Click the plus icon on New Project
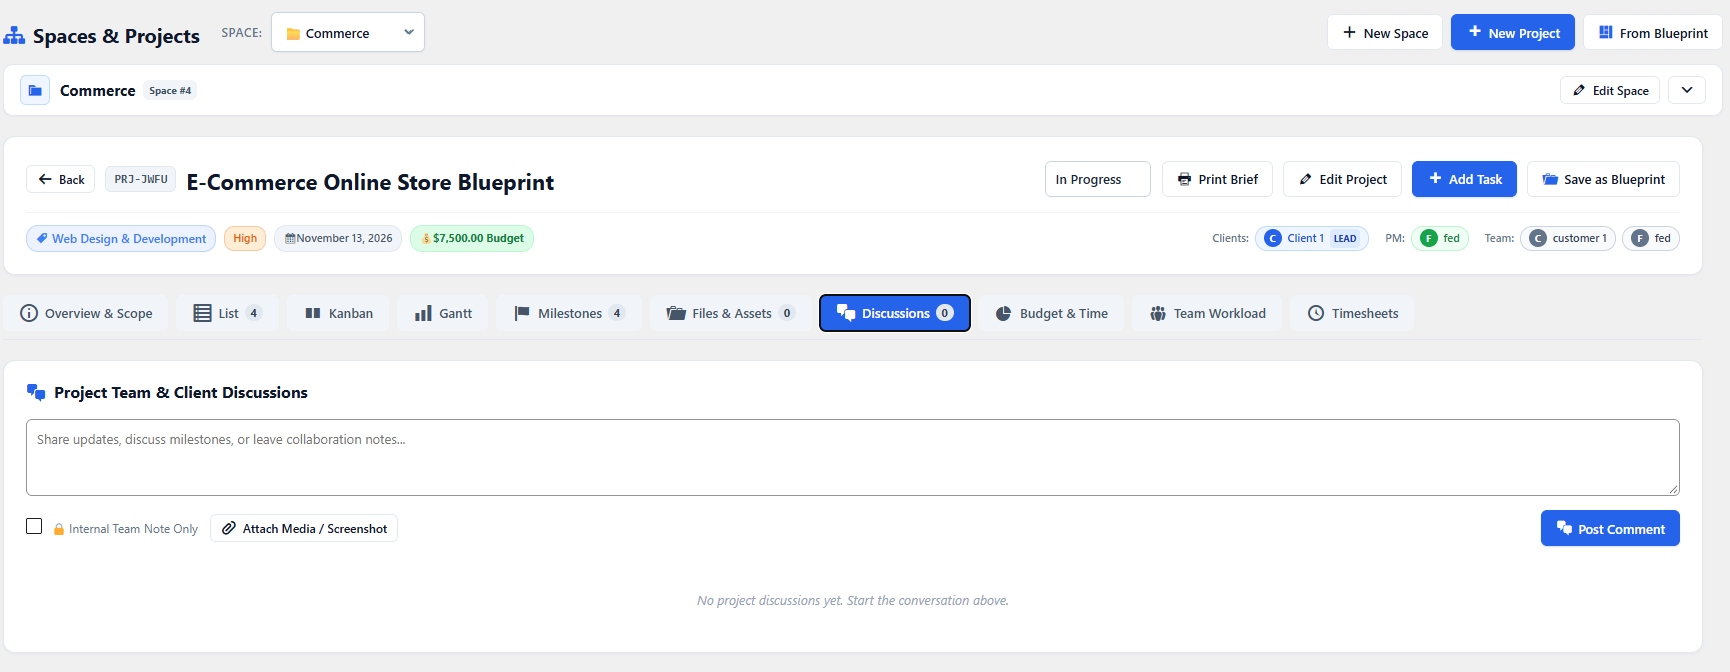Screen dimensions: 1730x672 1474,32
